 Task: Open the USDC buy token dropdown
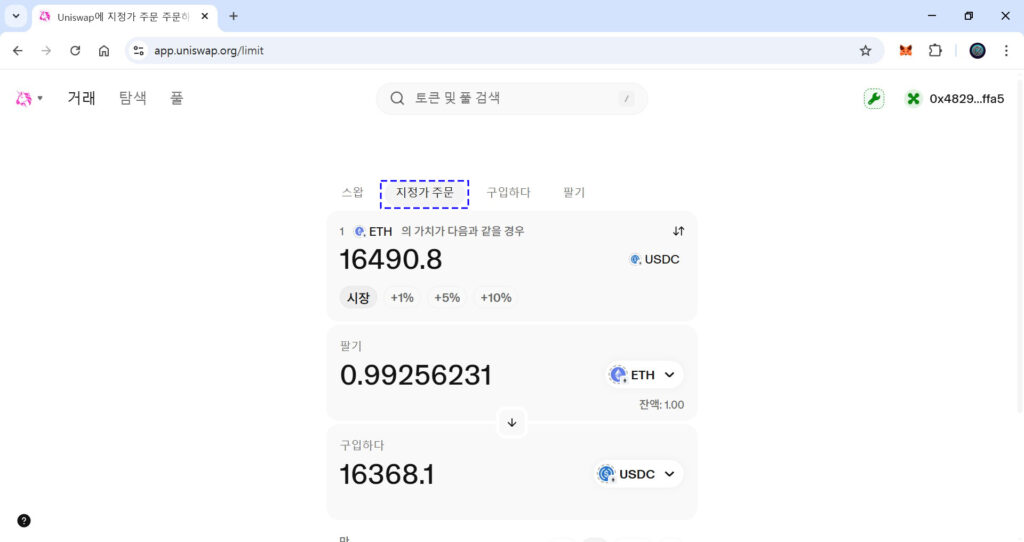(x=638, y=474)
